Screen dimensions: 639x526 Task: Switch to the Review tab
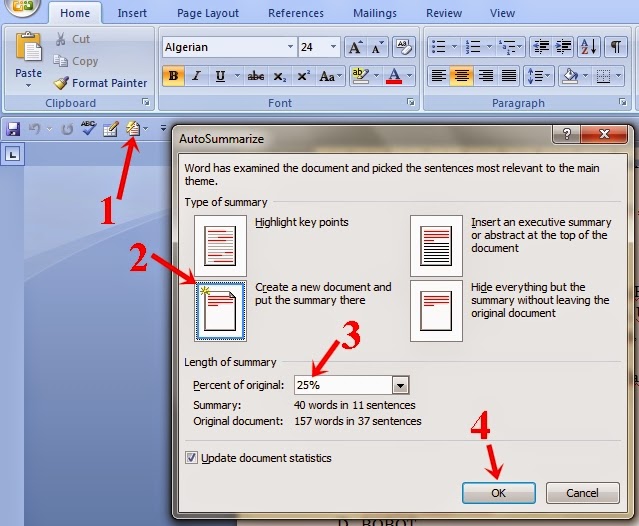444,13
